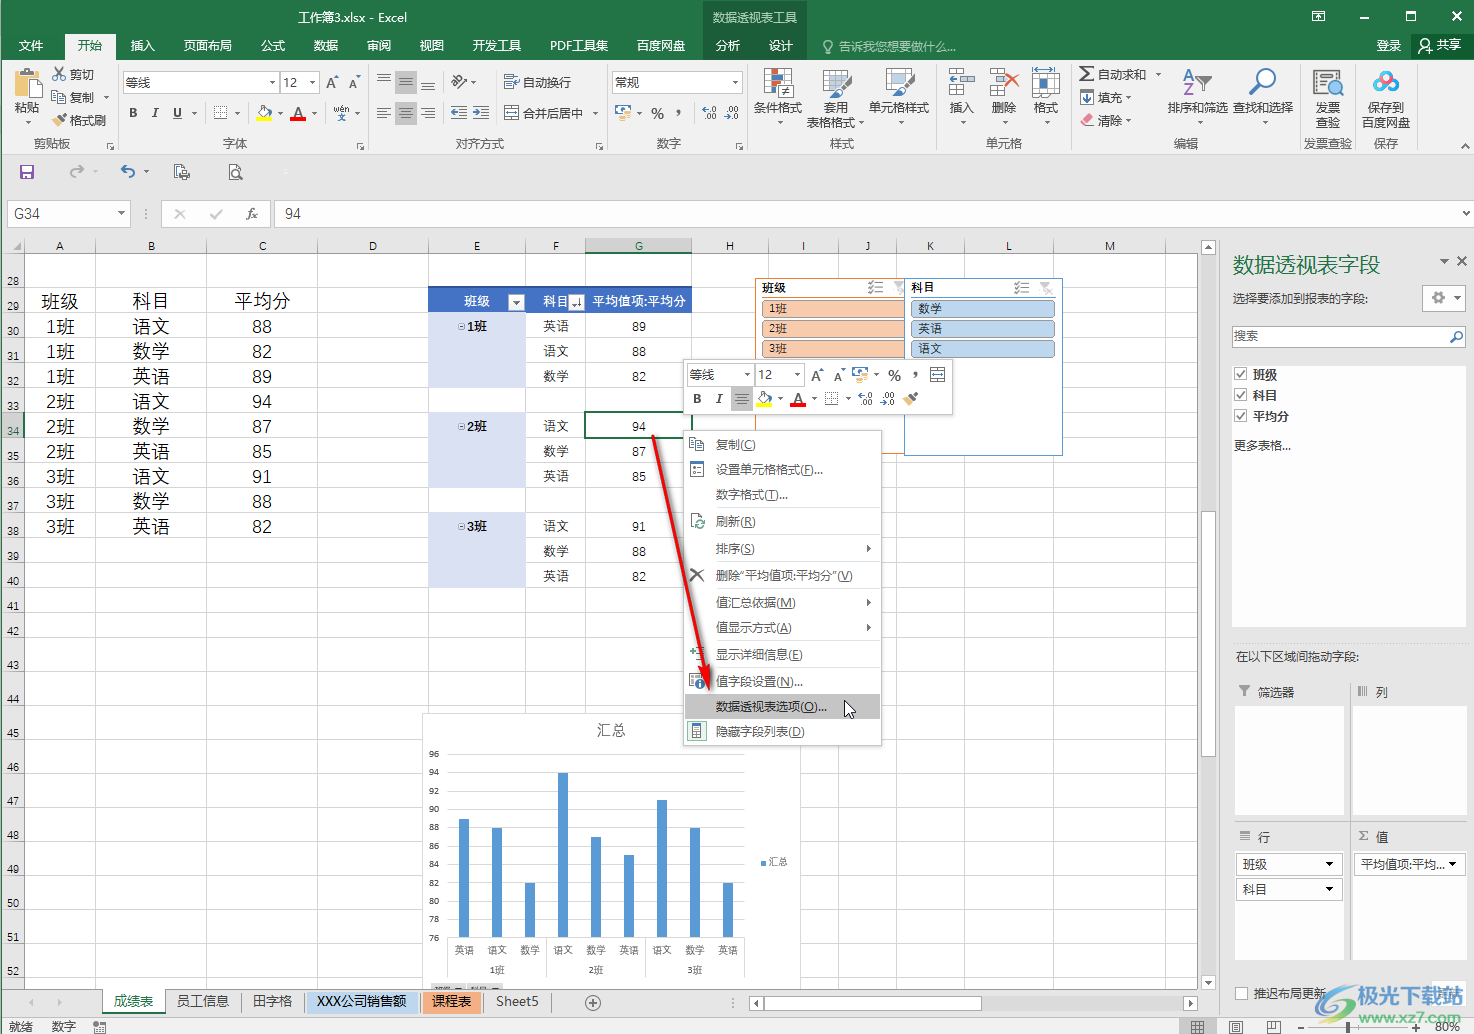1474x1034 pixels.
Task: Click the Fill (填充) button
Action: pyautogui.click(x=1106, y=97)
